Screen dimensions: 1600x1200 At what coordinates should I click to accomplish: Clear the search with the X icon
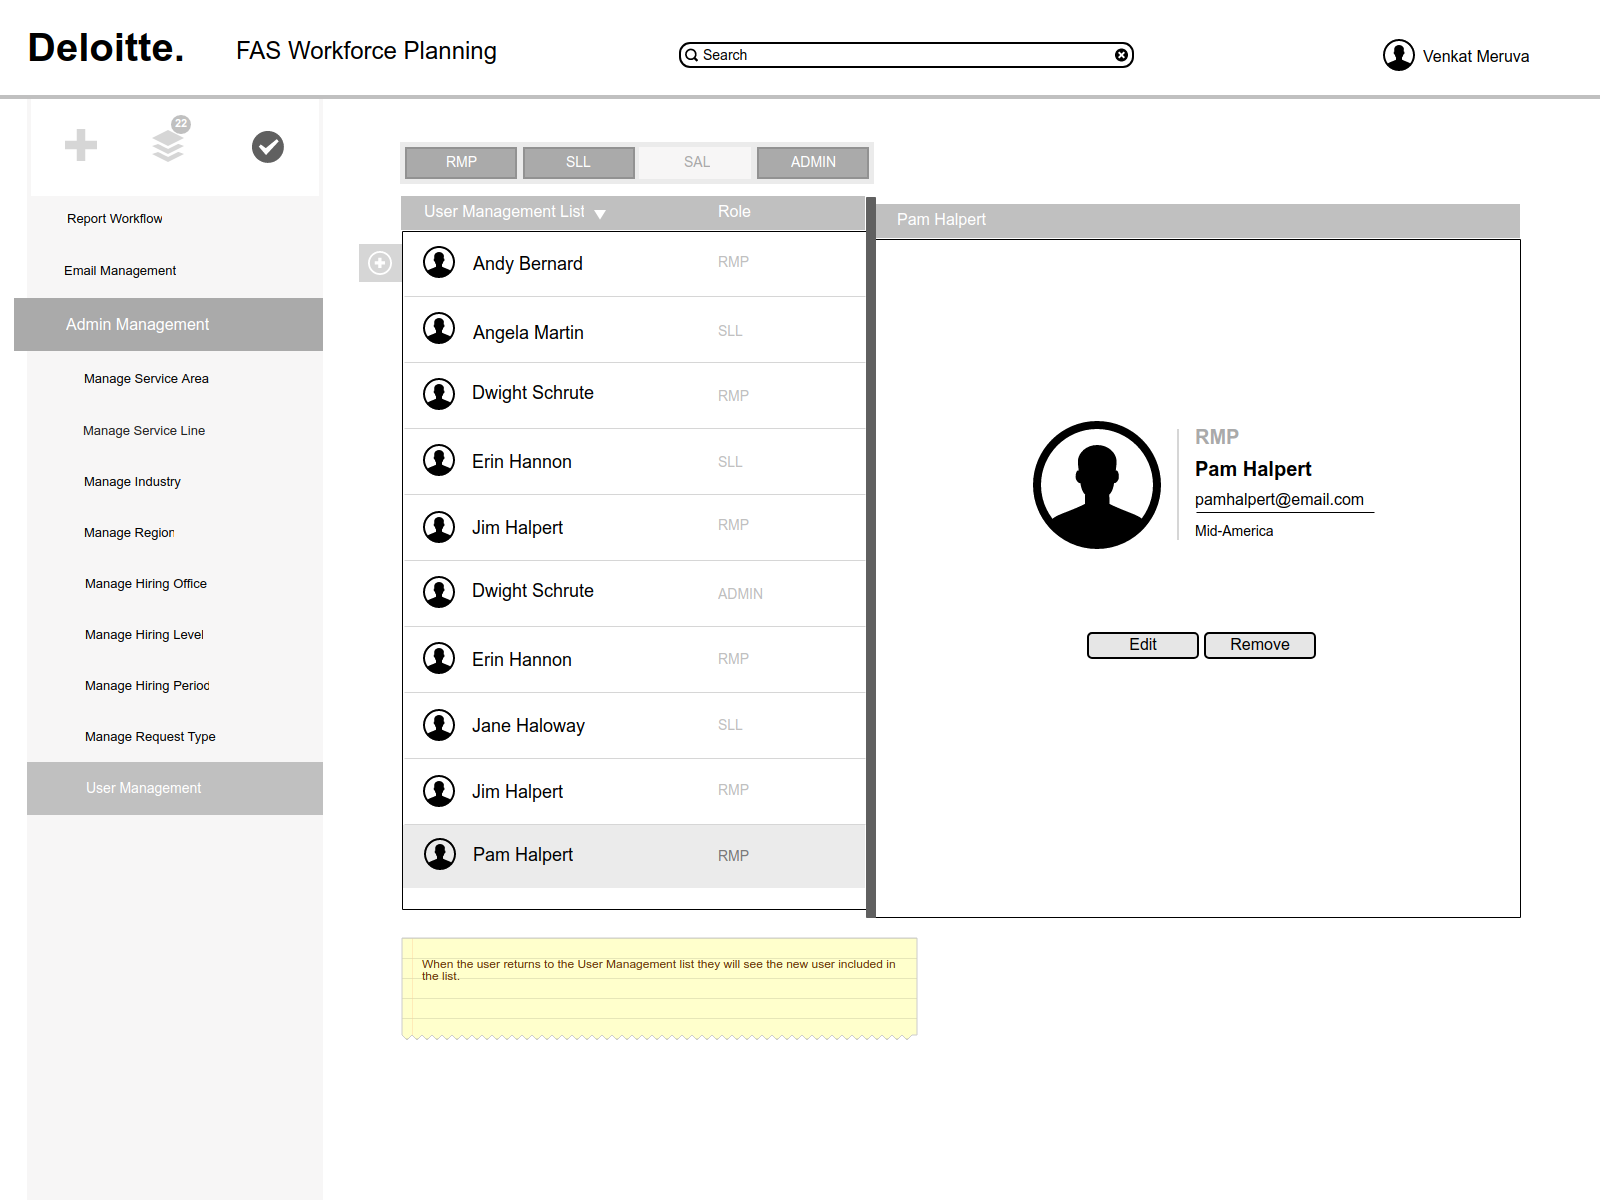tap(1122, 55)
